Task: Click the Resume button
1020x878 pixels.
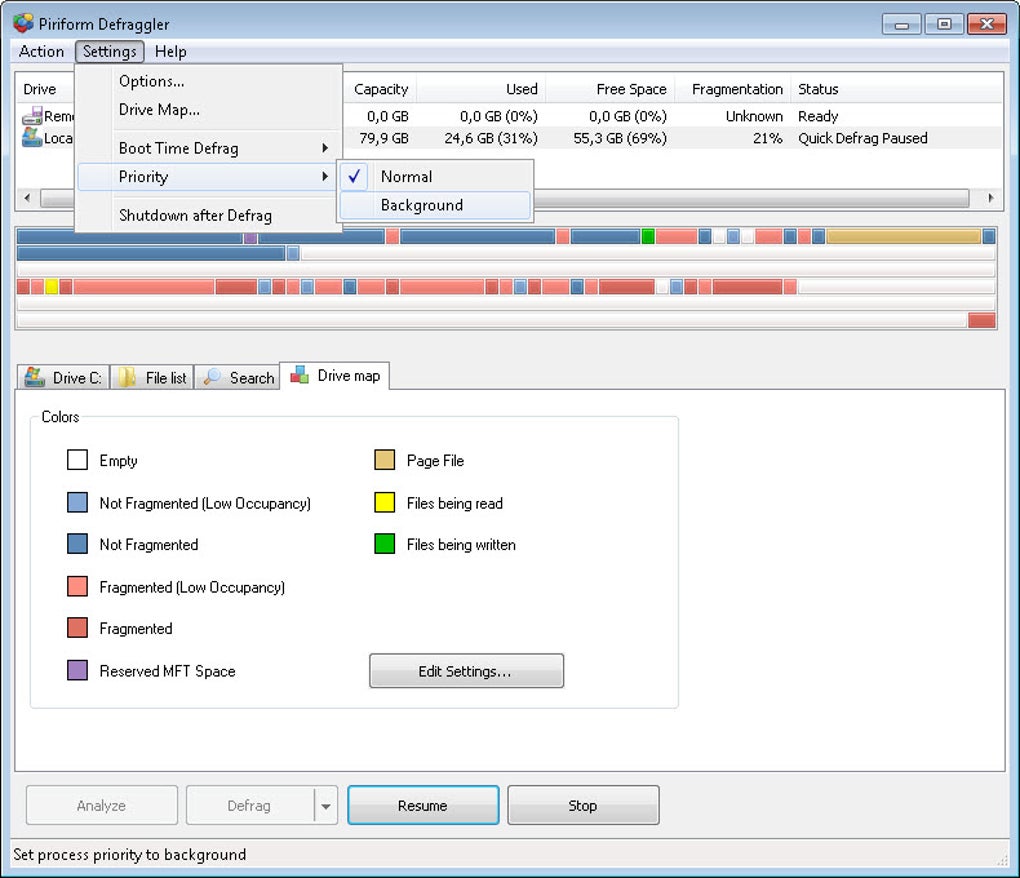Action: (x=423, y=805)
